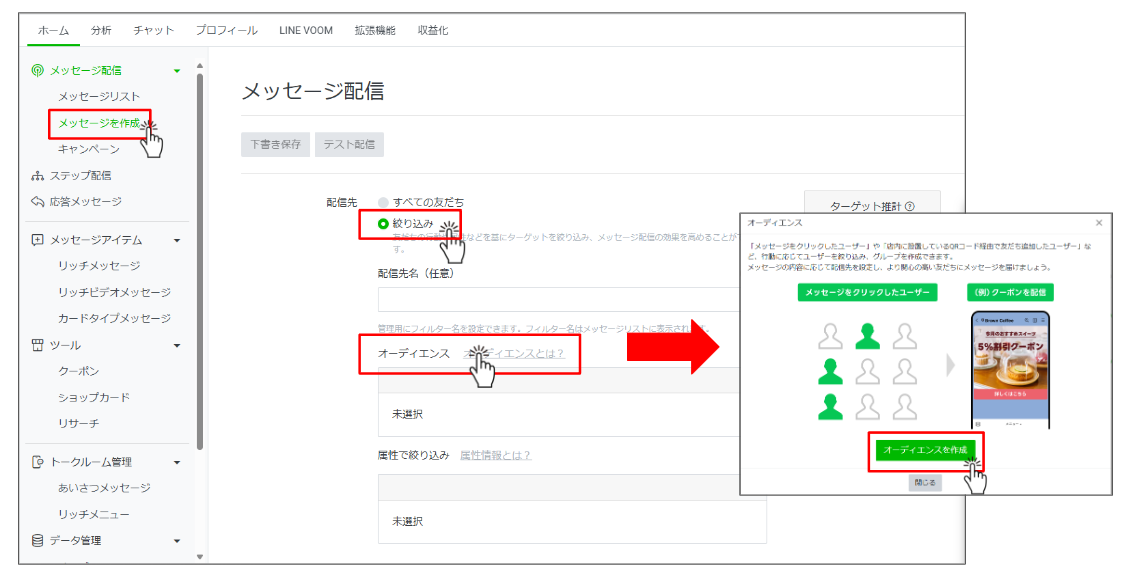Open ショップカード in the sidebar

[x=94, y=397]
